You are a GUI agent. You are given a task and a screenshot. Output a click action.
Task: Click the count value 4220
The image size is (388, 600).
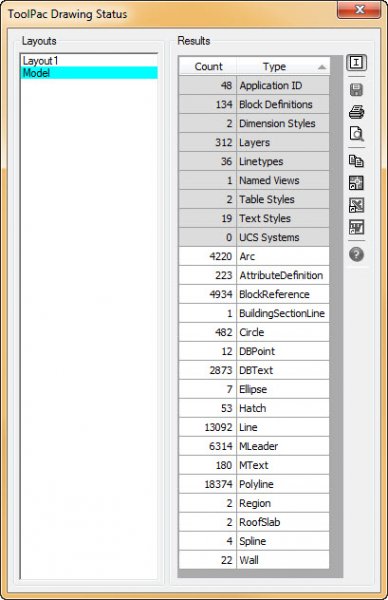[x=221, y=256]
